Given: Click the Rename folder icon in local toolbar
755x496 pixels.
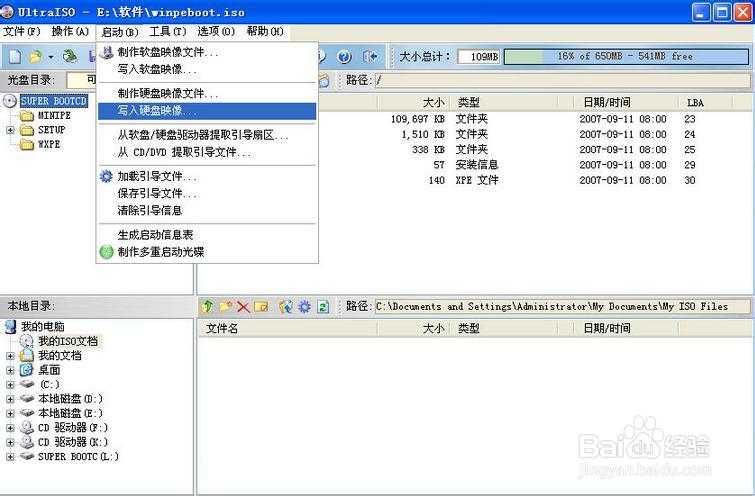Looking at the screenshot, I should point(261,307).
